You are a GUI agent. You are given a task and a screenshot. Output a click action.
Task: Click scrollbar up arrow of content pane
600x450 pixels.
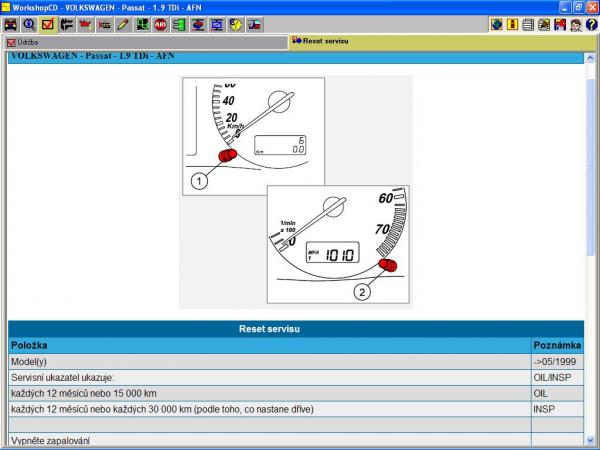click(x=590, y=58)
